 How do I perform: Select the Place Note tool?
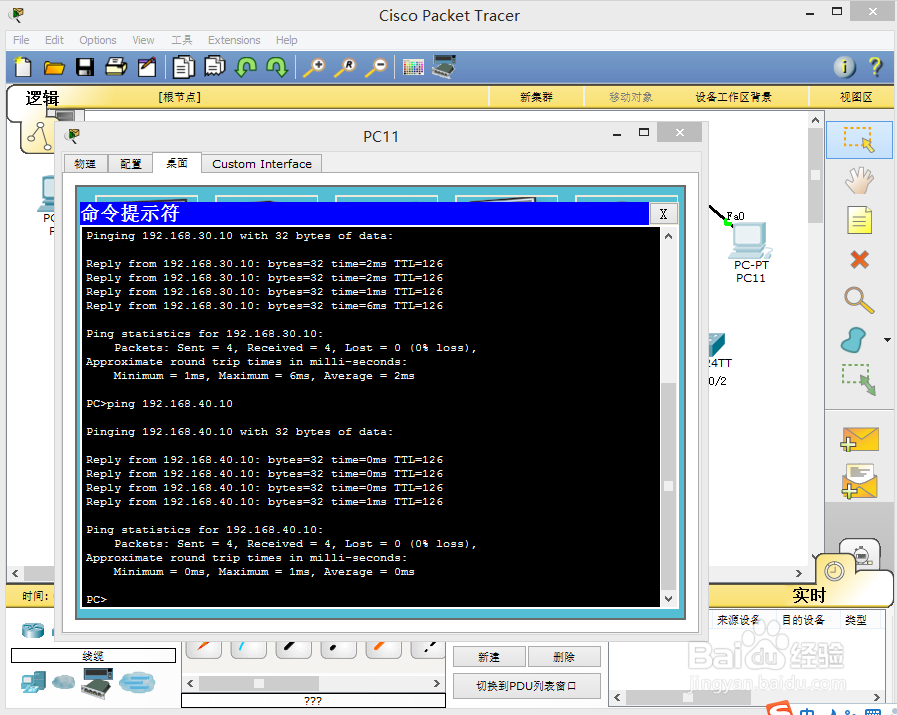coord(859,220)
